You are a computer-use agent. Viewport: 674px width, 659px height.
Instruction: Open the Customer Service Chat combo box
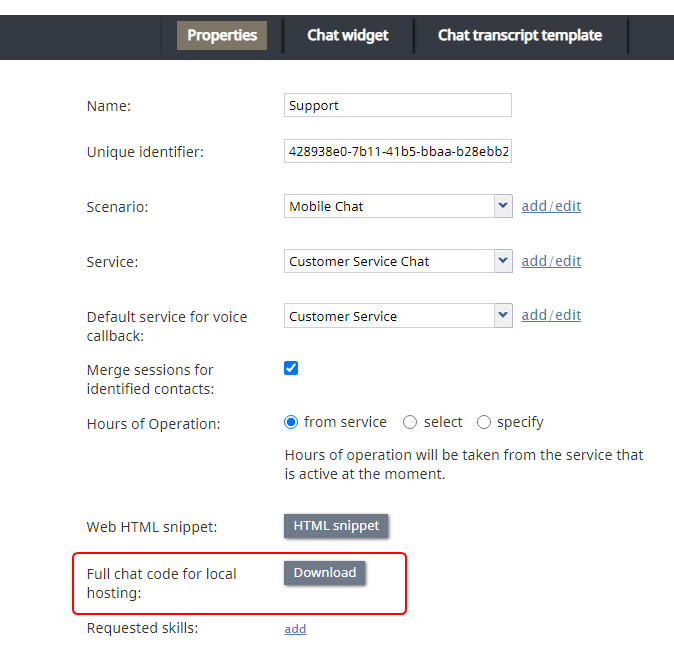click(x=398, y=261)
